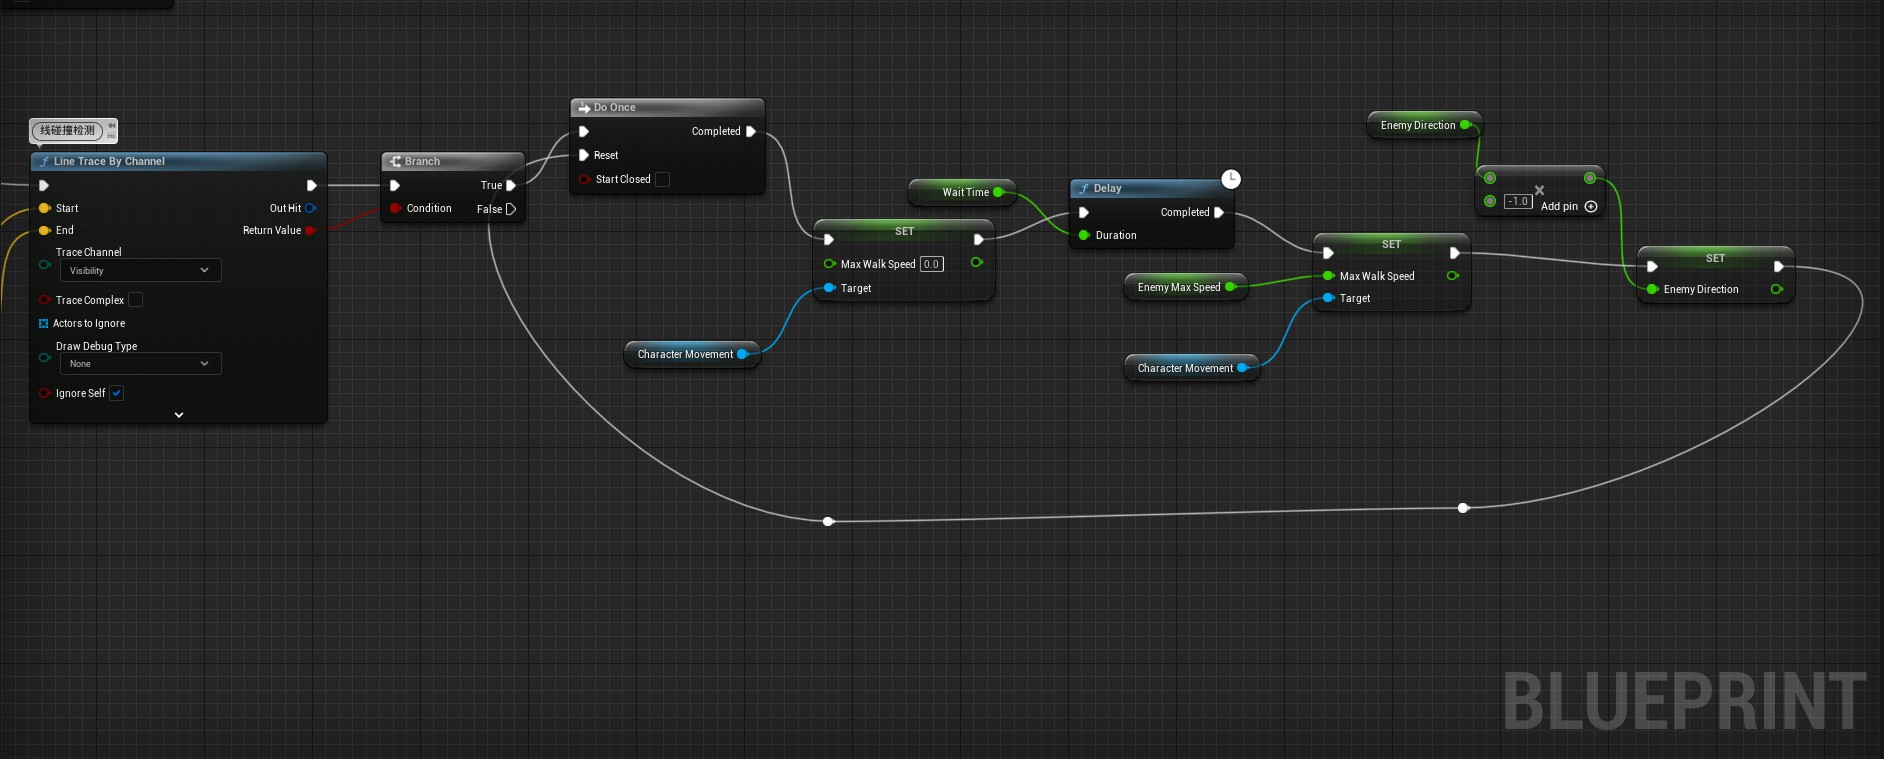This screenshot has height=759, width=1884.
Task: Open the Trace Channel Visibility dropdown
Action: point(140,270)
